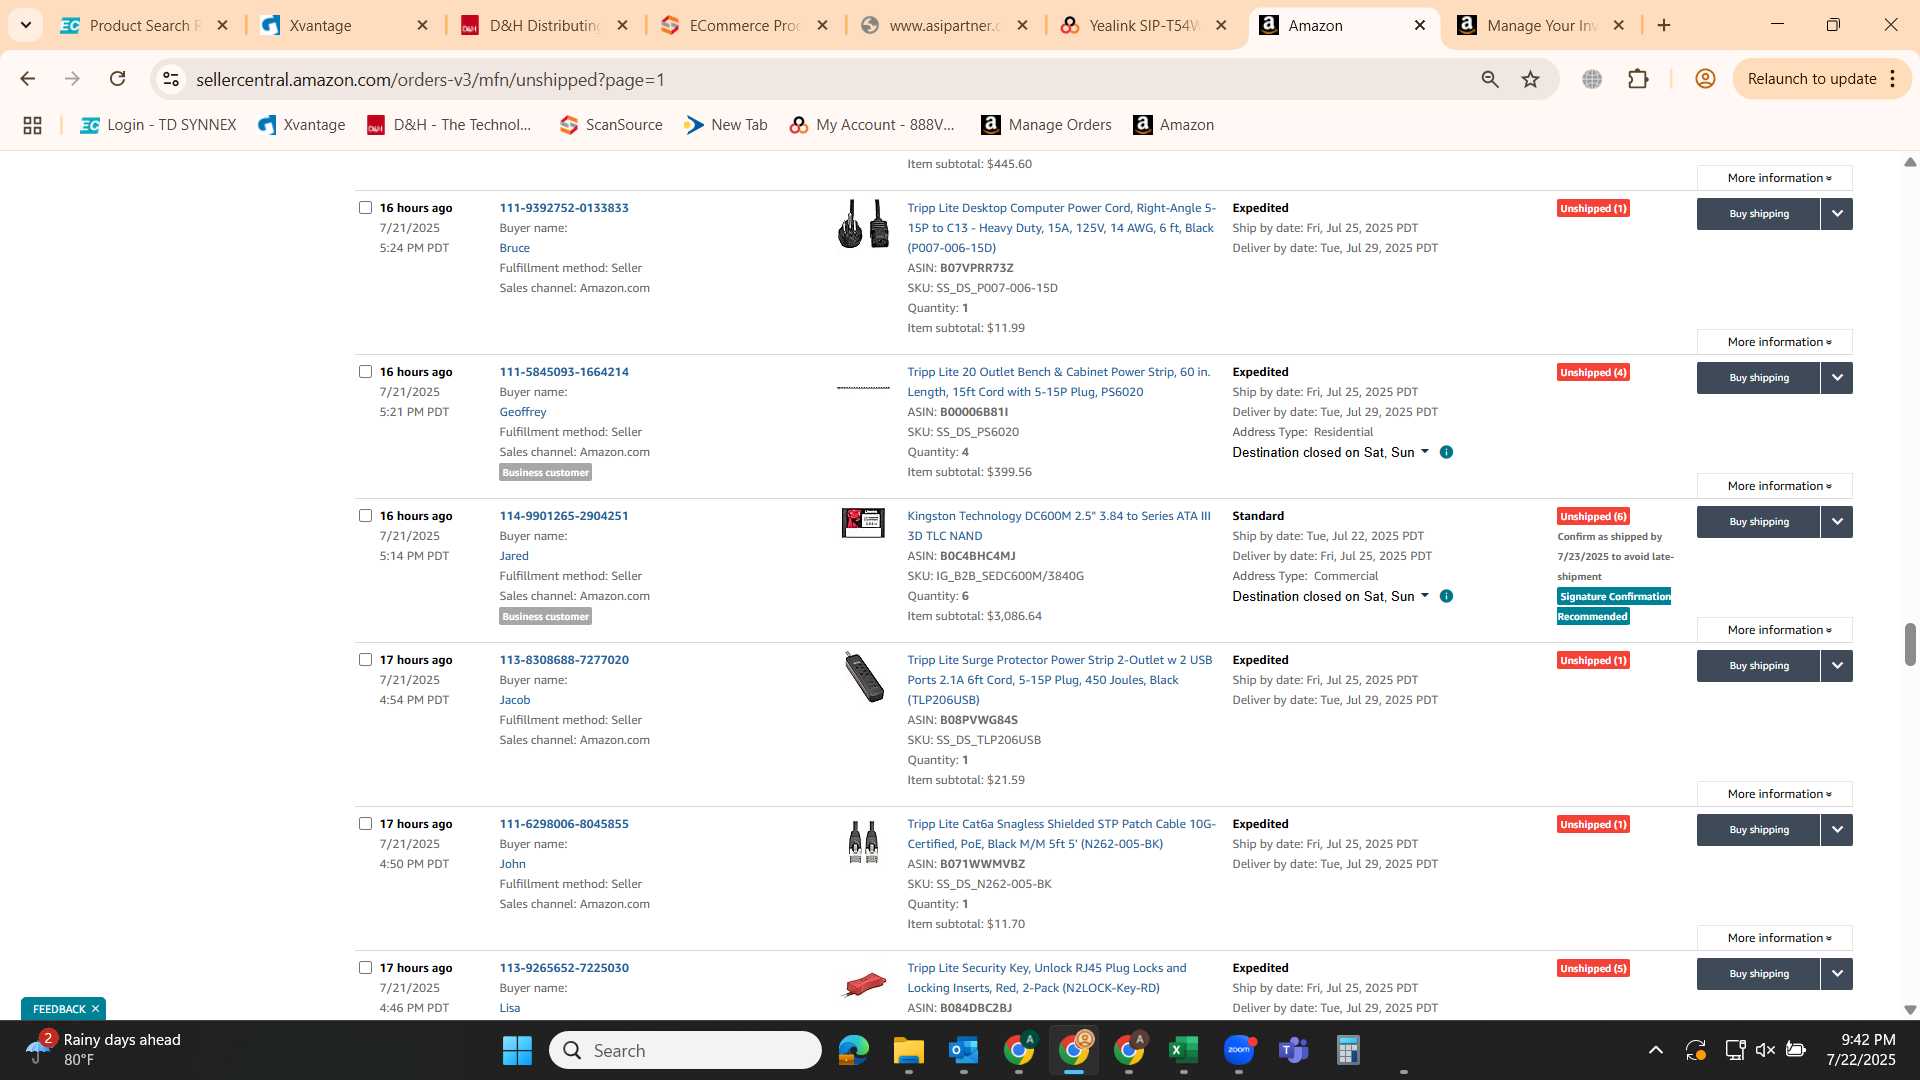1920x1080 pixels.
Task: Open File Explorer from taskbar
Action: 908,1051
